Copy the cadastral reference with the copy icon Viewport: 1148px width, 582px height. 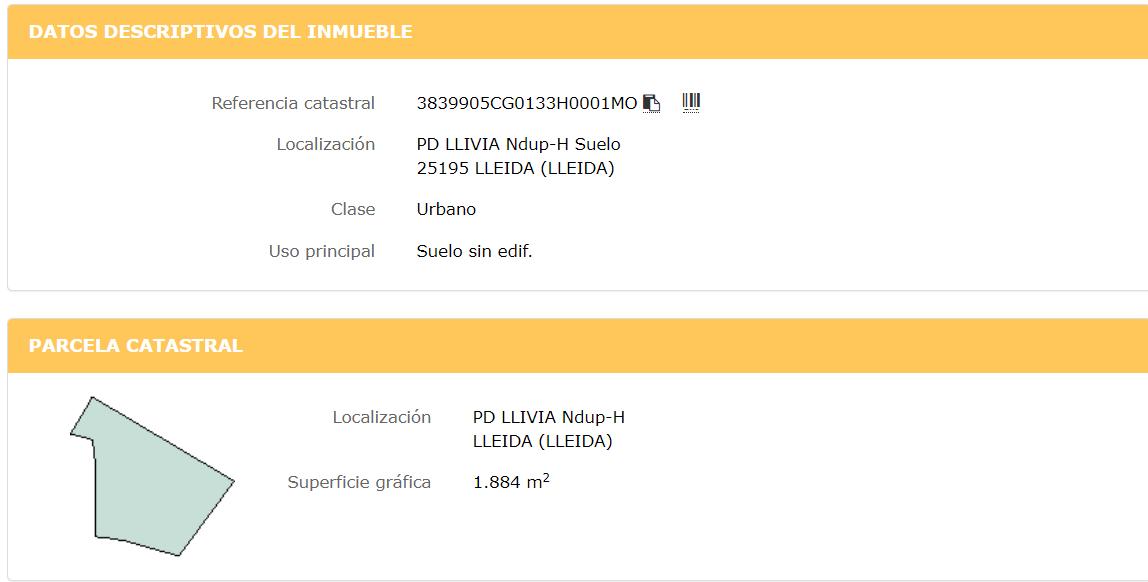tap(651, 103)
